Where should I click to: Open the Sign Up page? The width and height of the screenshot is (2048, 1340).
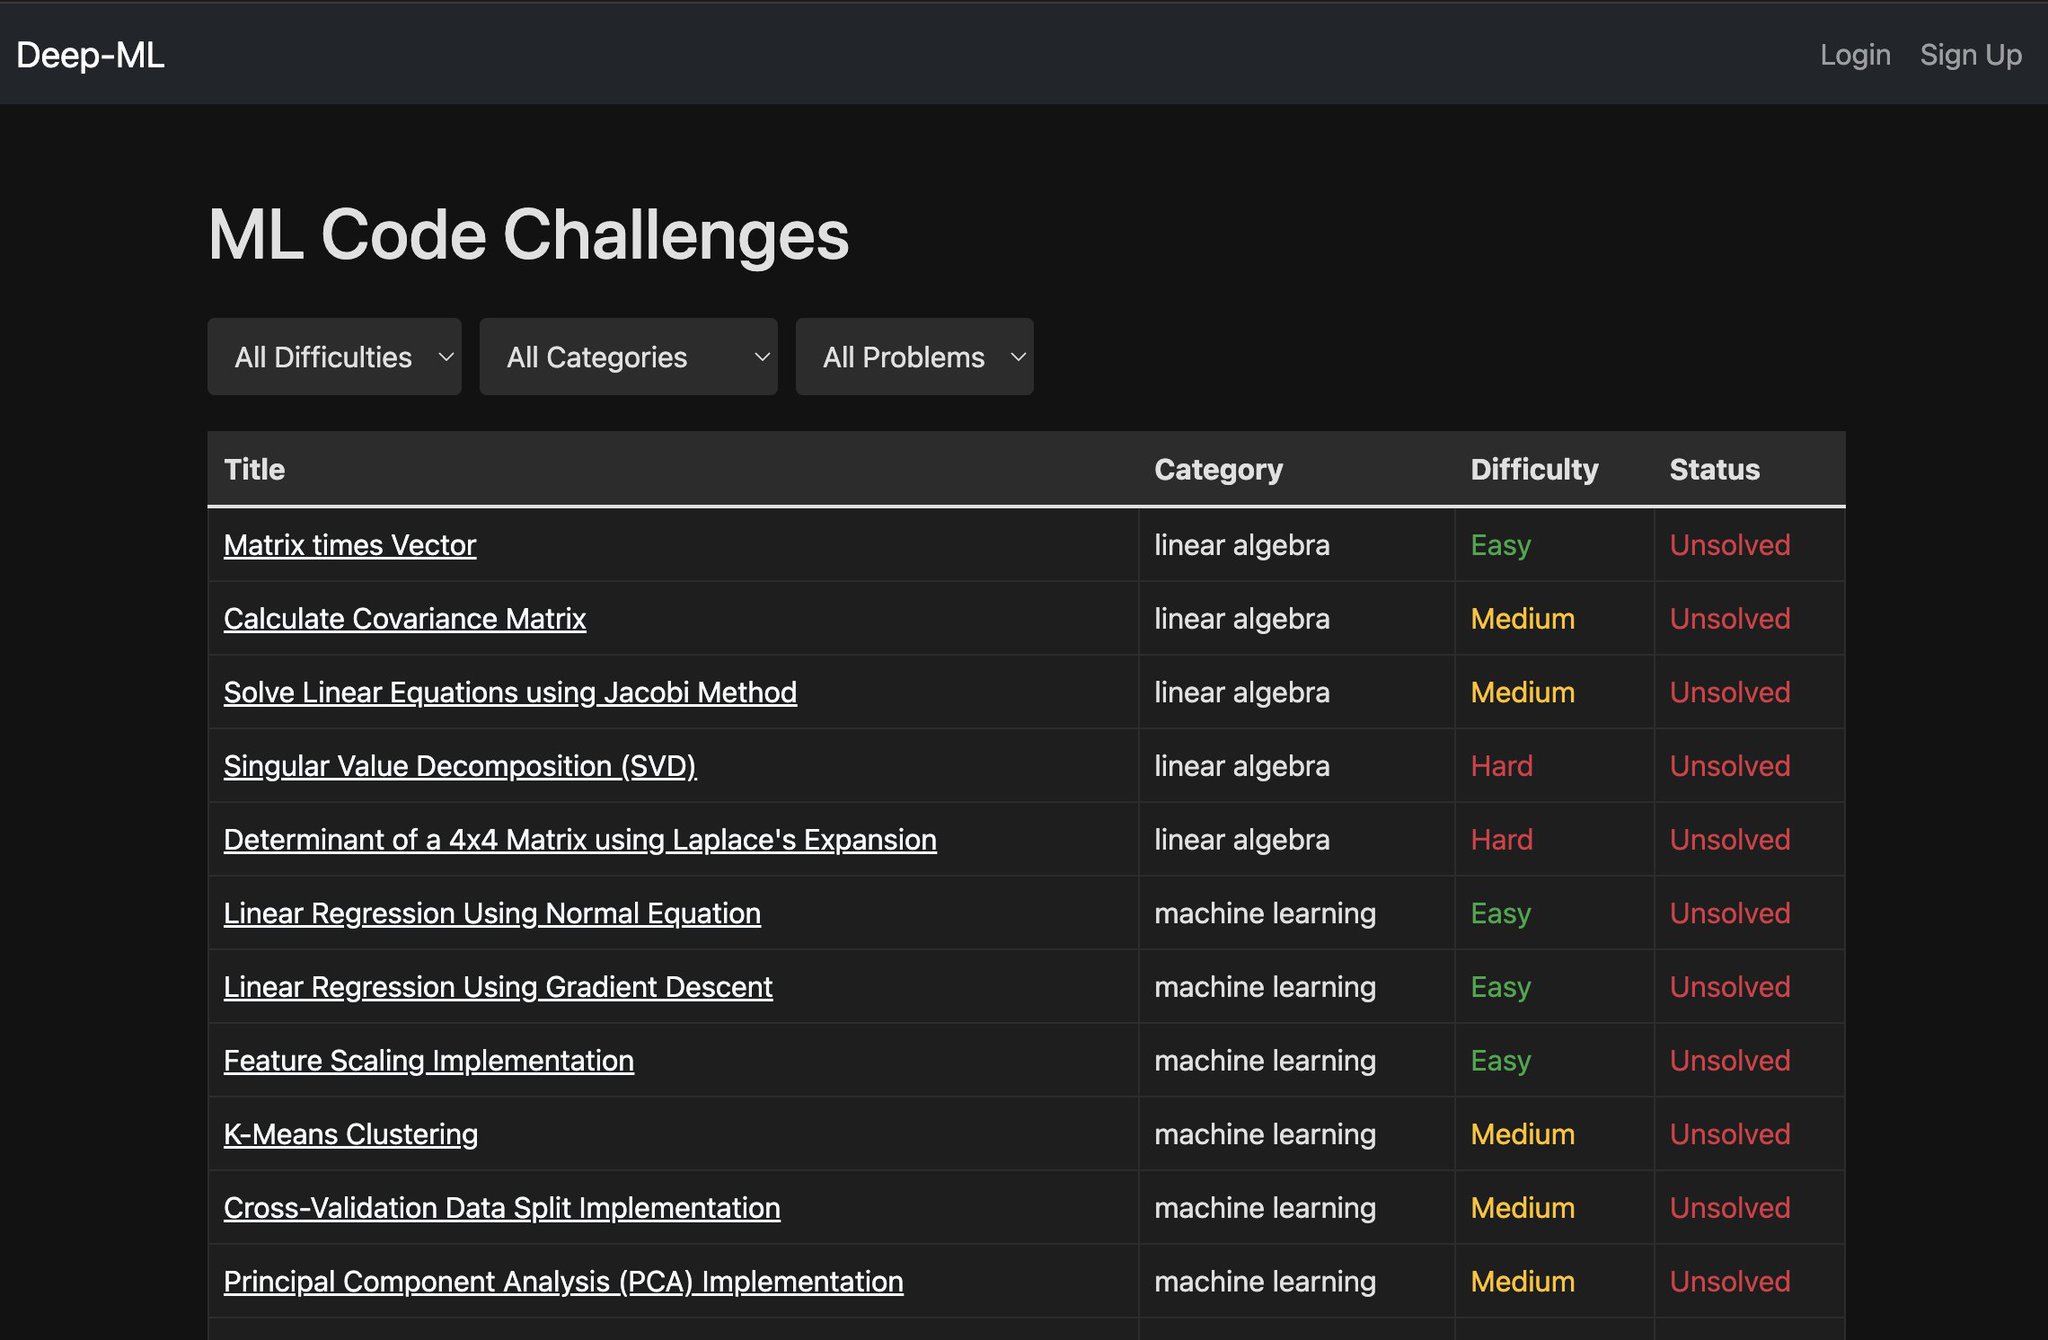point(1970,55)
